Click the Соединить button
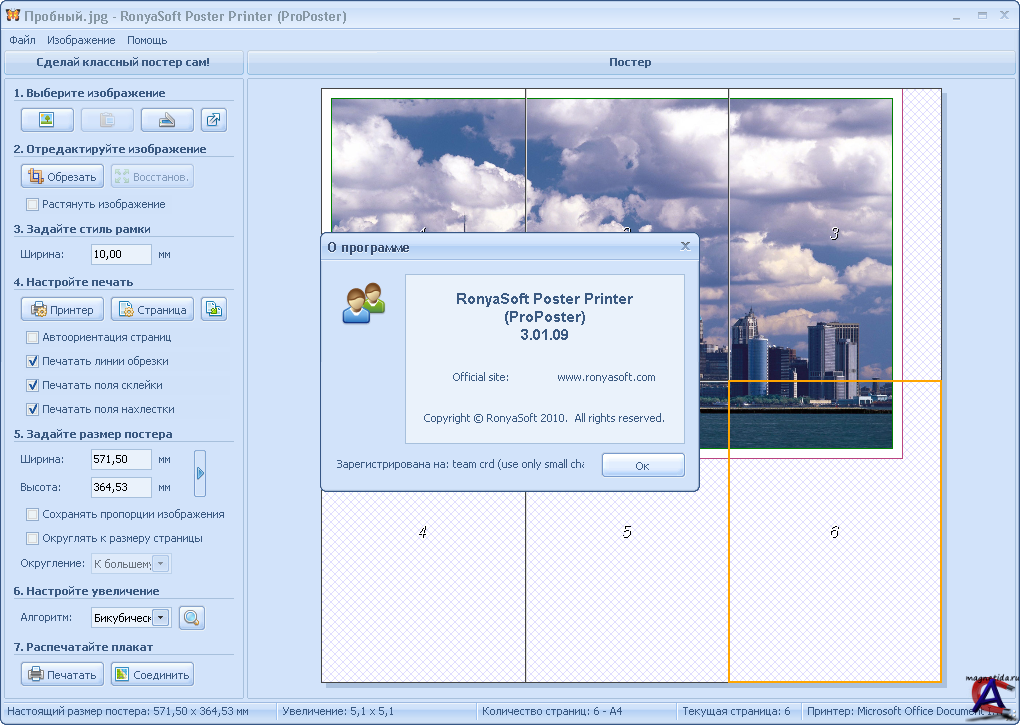This screenshot has width=1020, height=725. [151, 674]
